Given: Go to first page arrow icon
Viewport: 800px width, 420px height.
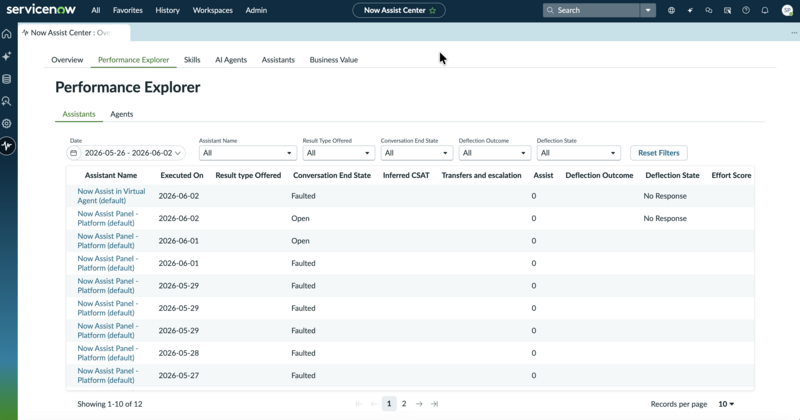Looking at the screenshot, I should tap(359, 404).
